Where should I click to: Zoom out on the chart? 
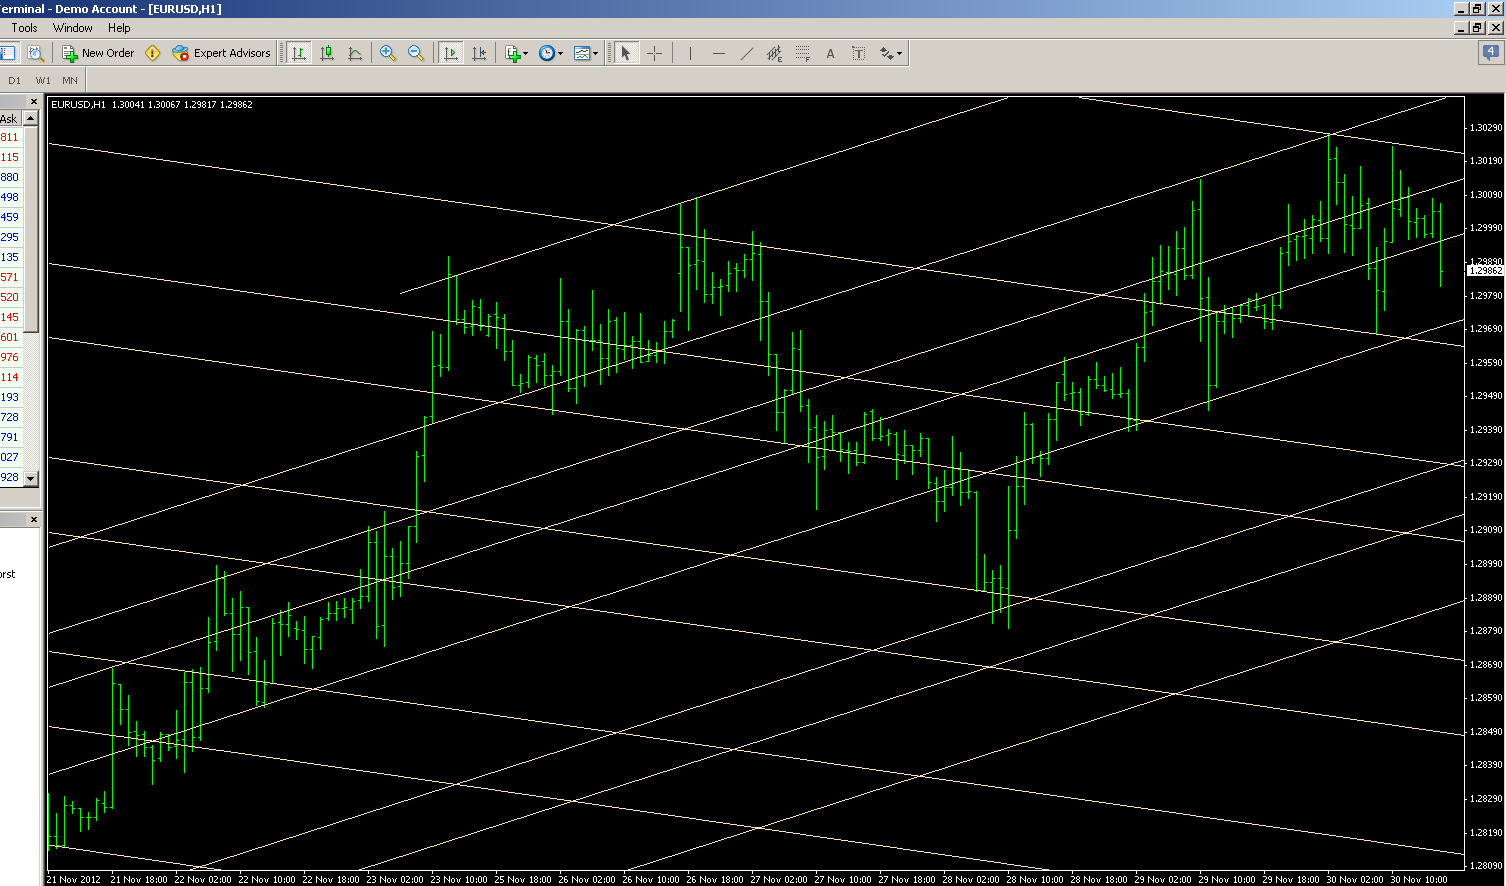(x=416, y=53)
